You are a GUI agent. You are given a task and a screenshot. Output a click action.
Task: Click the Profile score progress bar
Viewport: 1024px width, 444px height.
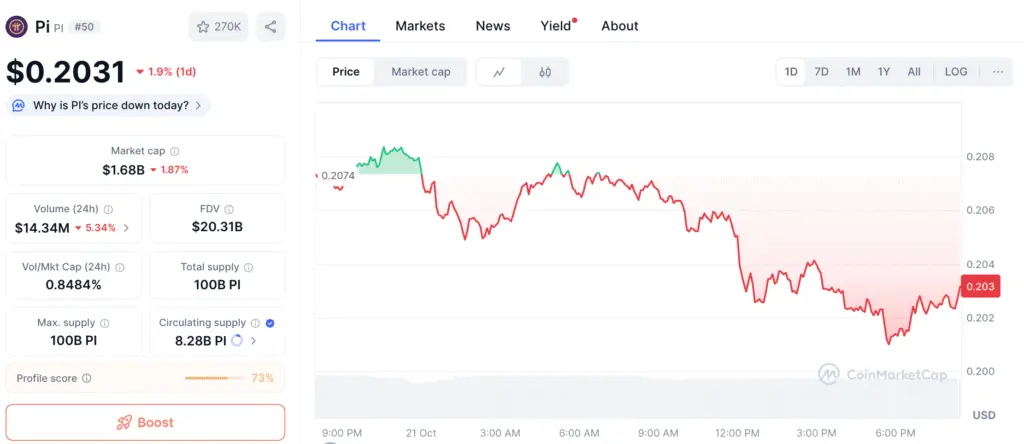tap(215, 378)
